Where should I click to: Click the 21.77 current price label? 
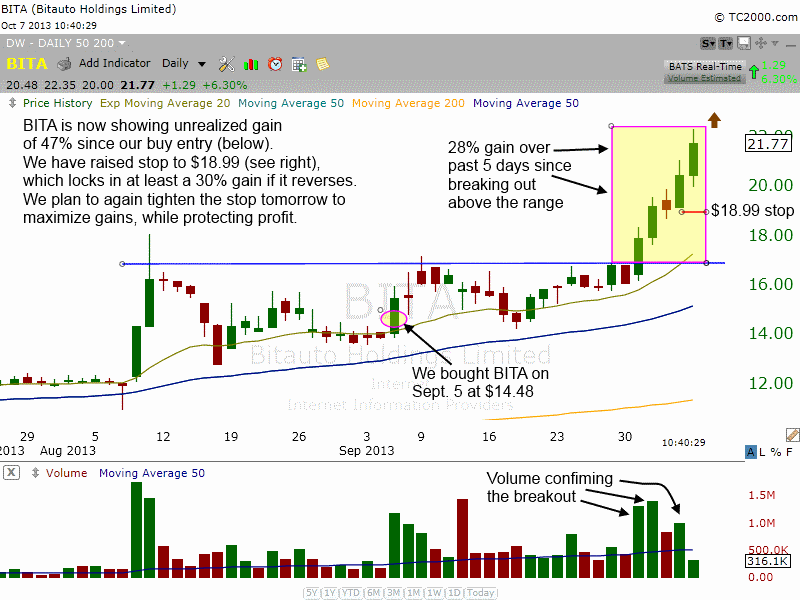click(x=768, y=144)
